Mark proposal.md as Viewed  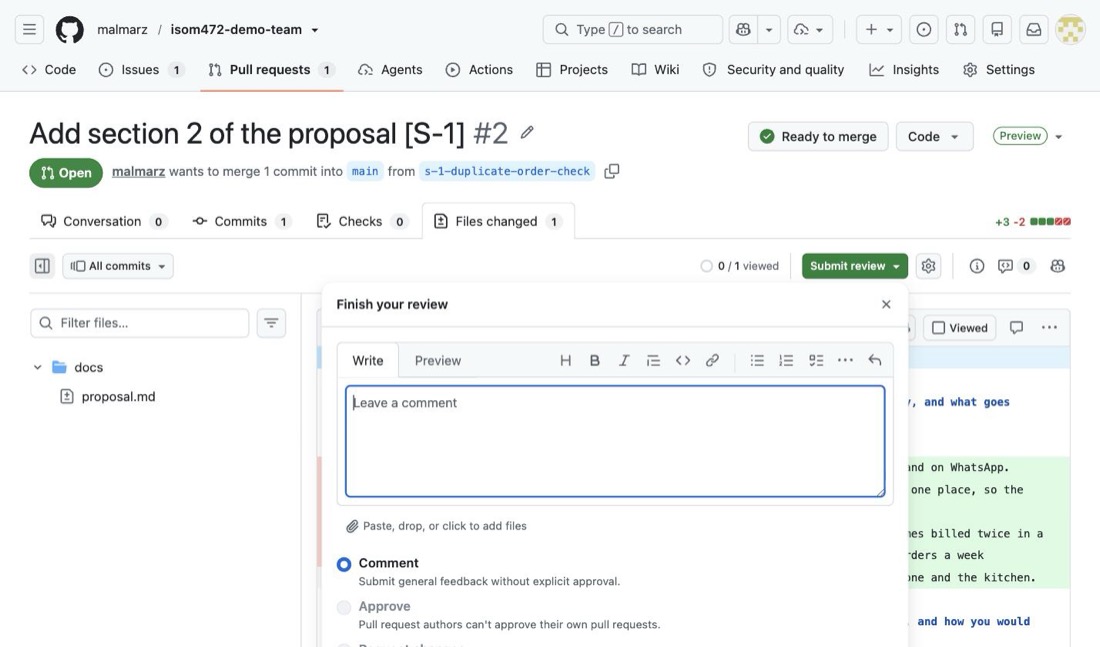[959, 328]
